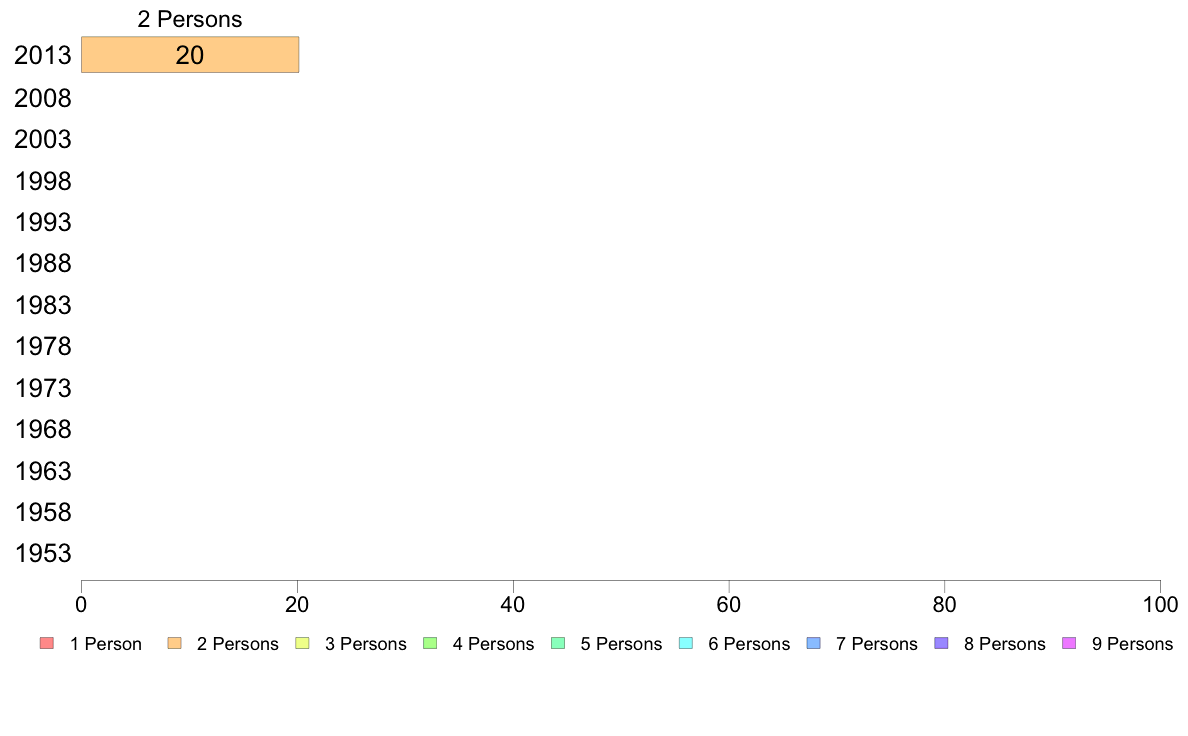Image resolution: width=1188 pixels, height=736 pixels.
Task: Click the 4 Persons green legend swatch
Action: point(430,644)
